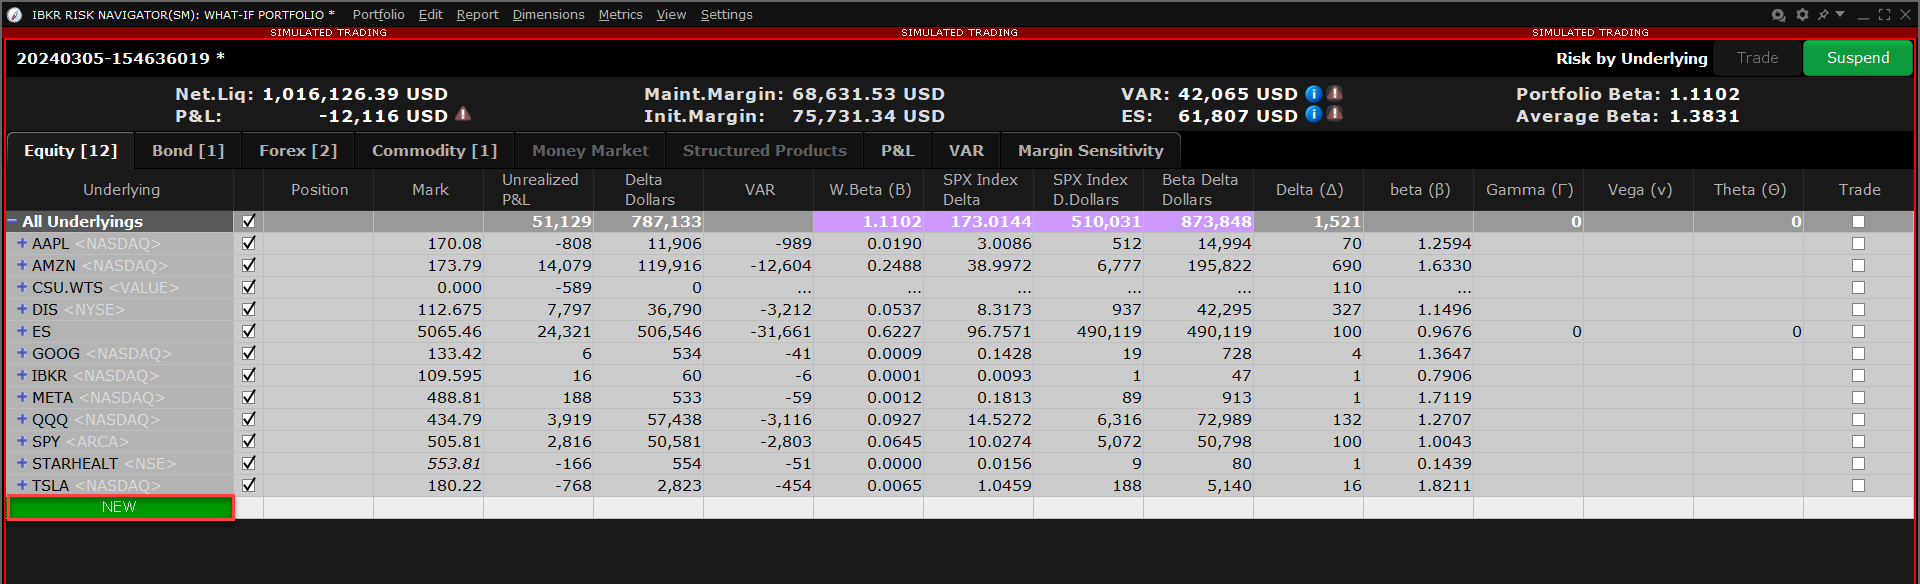Tick the Trade checkbox for SPY row
This screenshot has width=1920, height=584.
[1858, 442]
